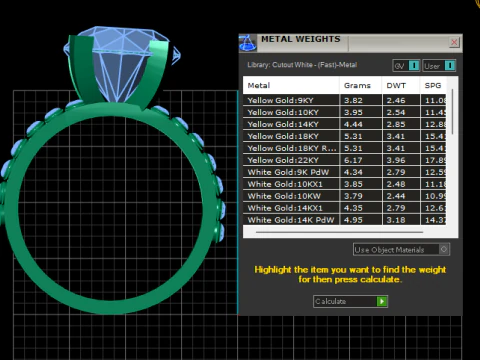Click the green arrow on Calculate
Viewport: 480px width, 360px height.
click(382, 301)
